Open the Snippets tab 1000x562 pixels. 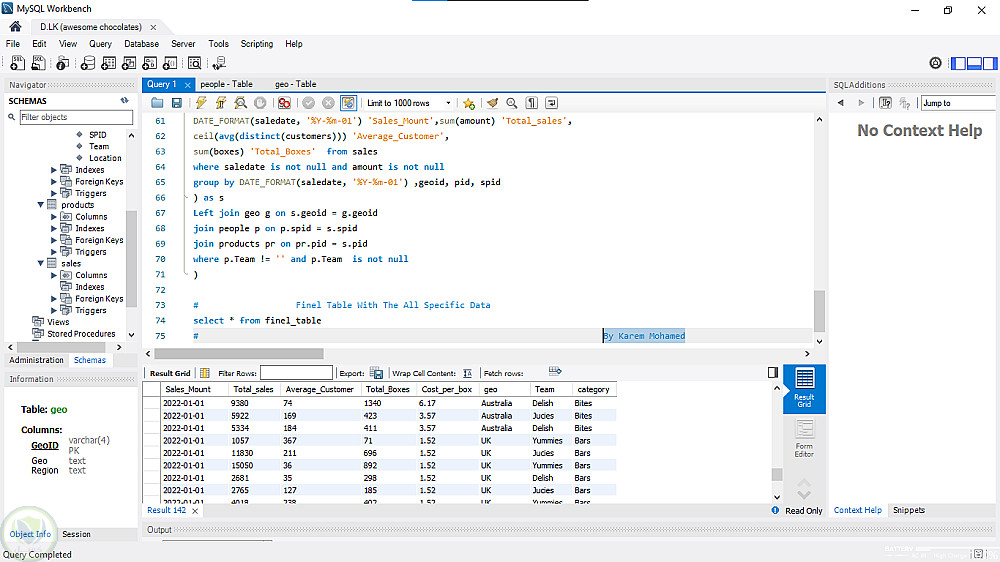tap(908, 510)
